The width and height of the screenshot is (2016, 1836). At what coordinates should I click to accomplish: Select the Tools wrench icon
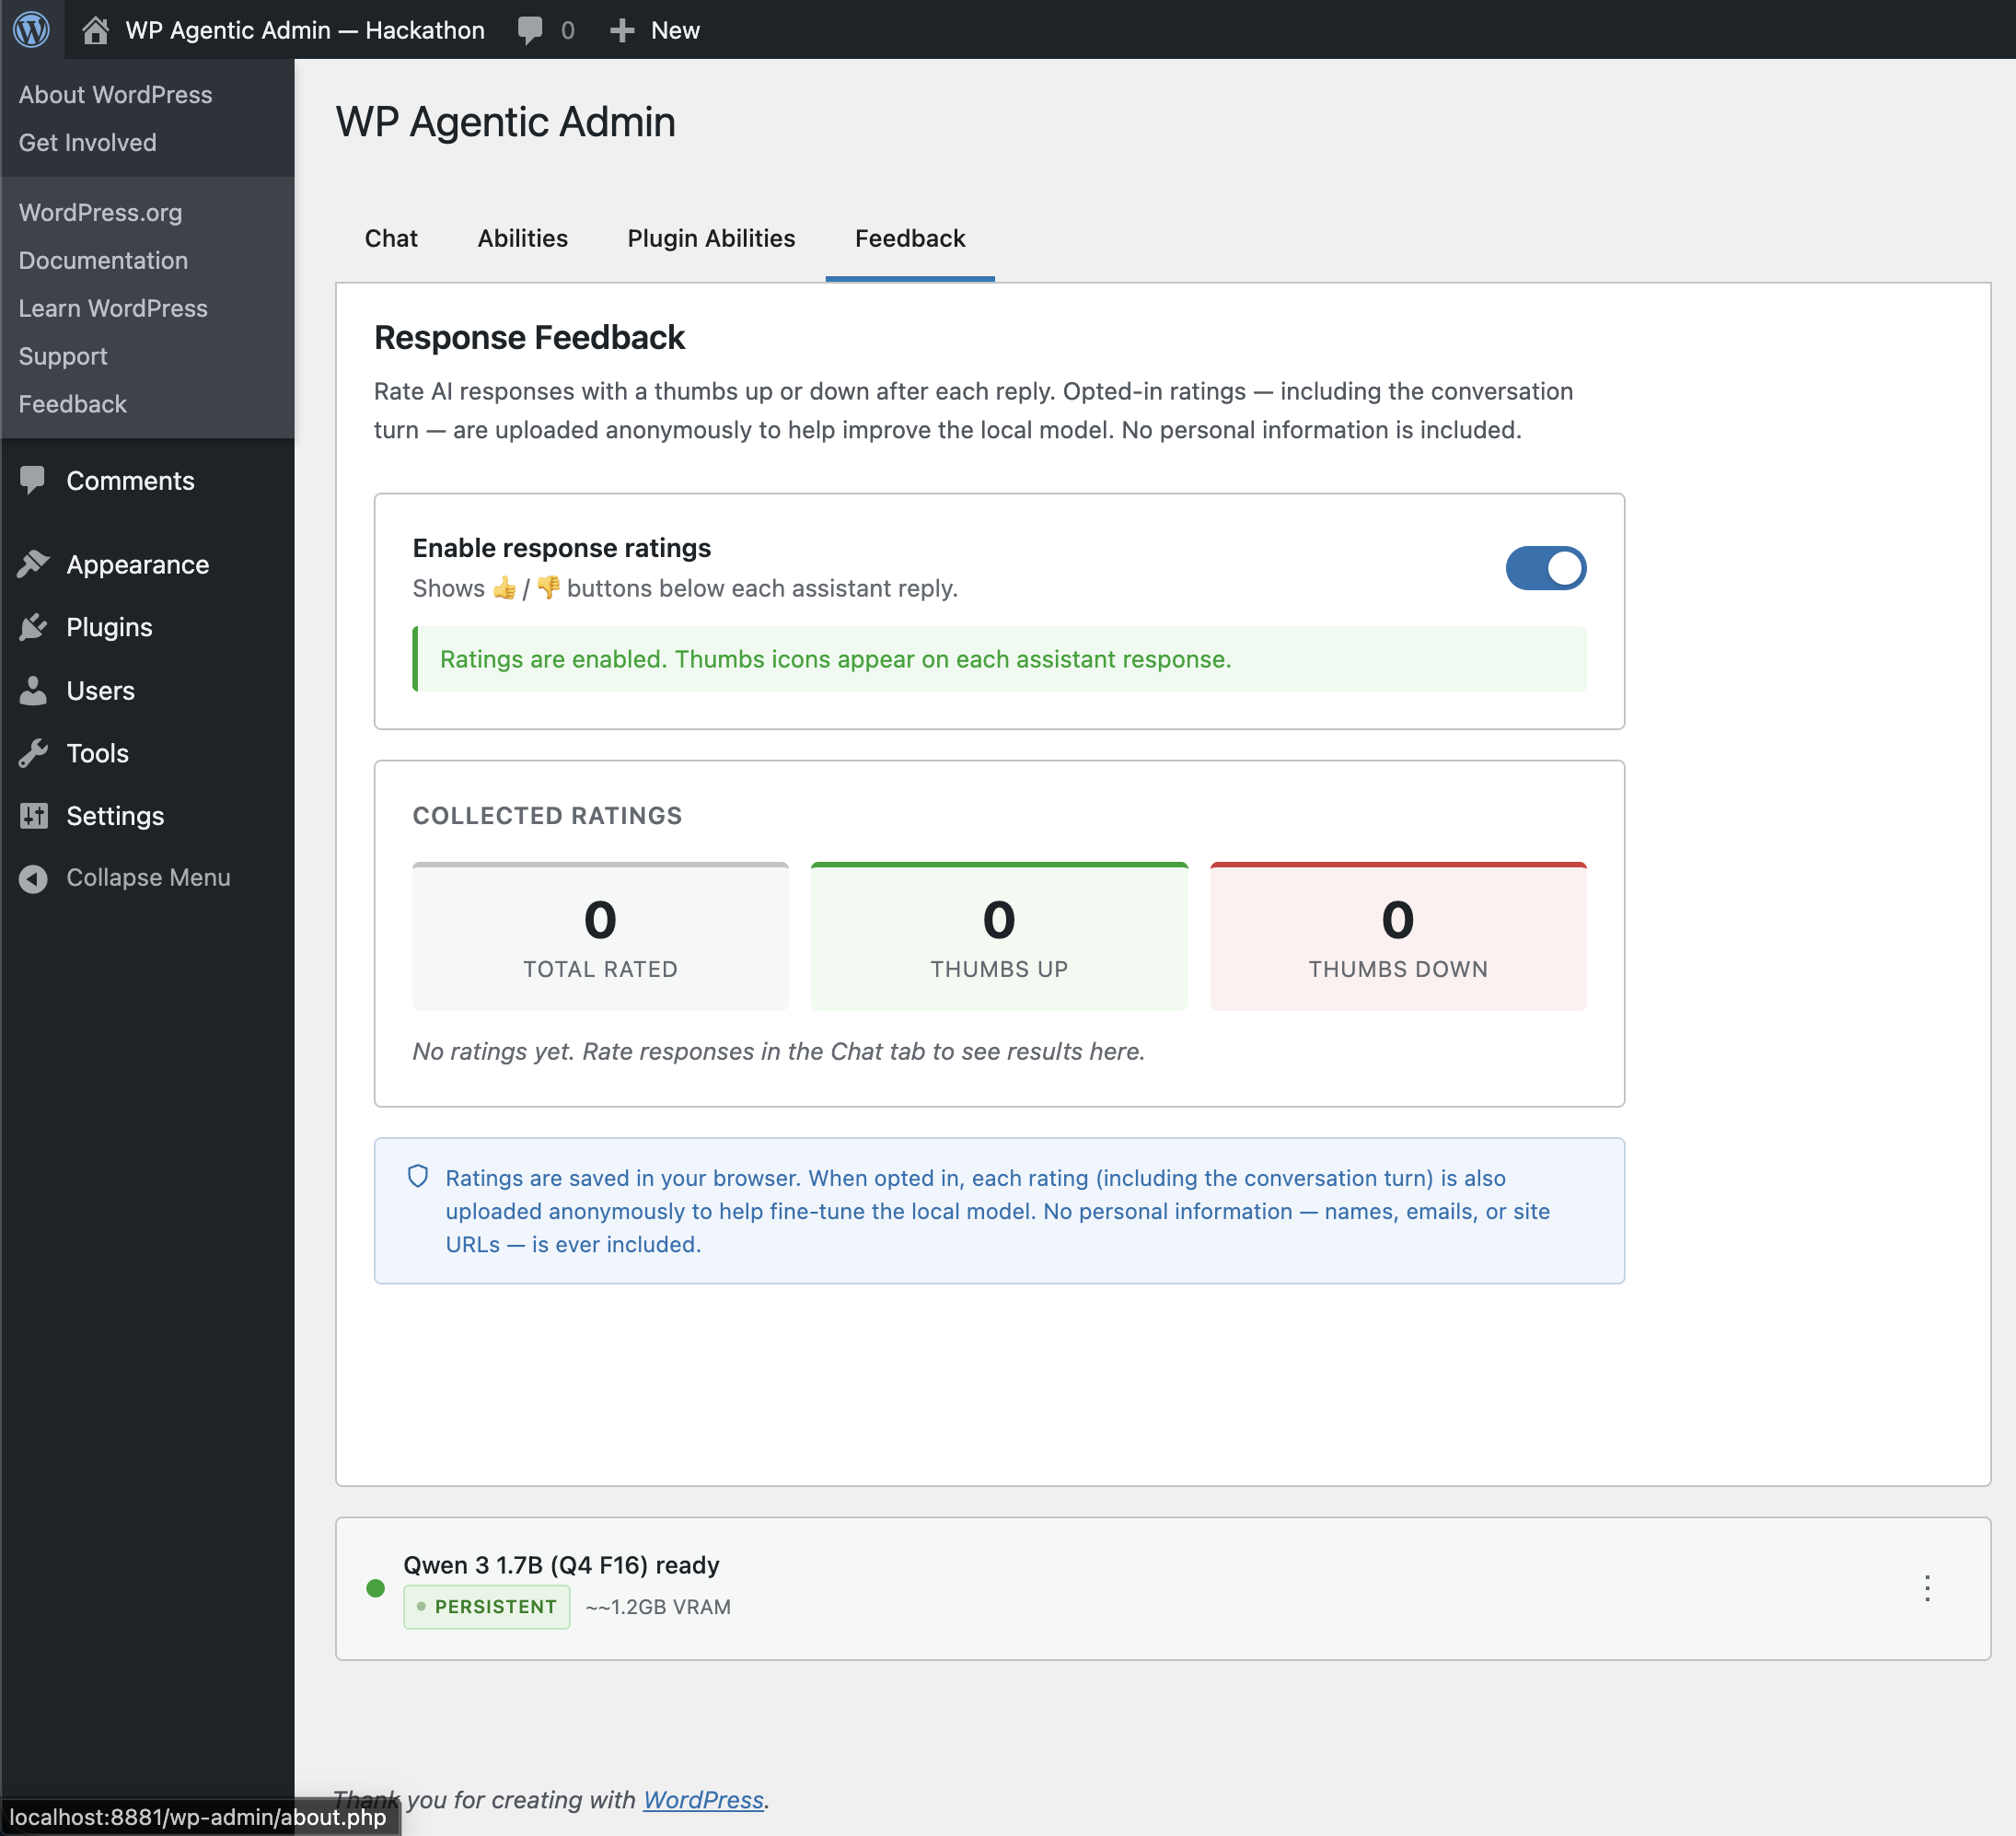[x=34, y=753]
